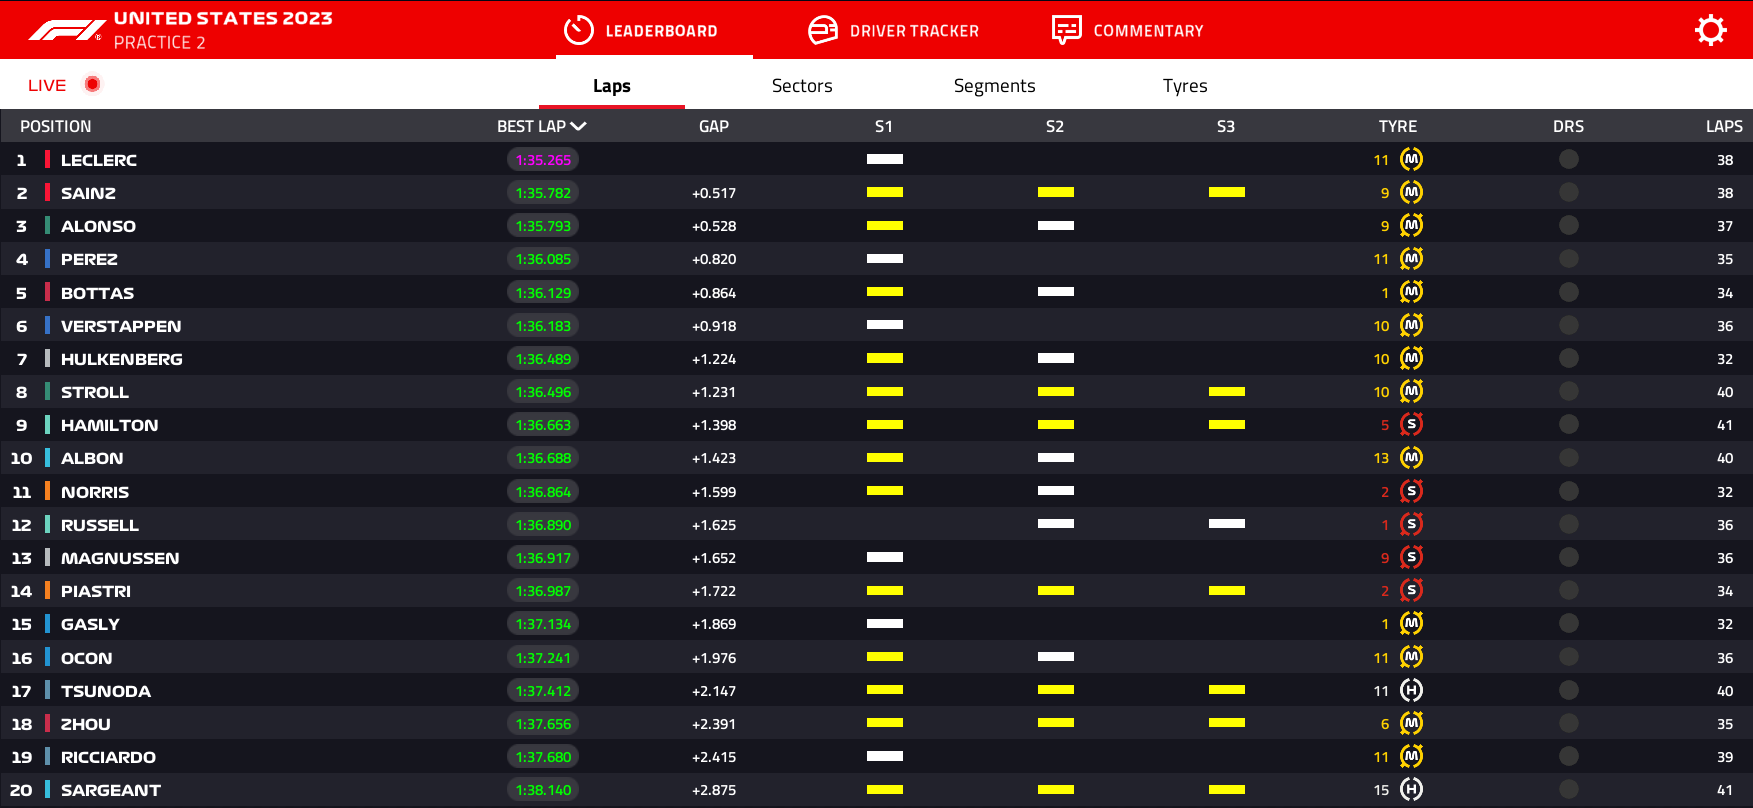Click Sargeant's +2.875 gap value
This screenshot has width=1753, height=808.
714,790
